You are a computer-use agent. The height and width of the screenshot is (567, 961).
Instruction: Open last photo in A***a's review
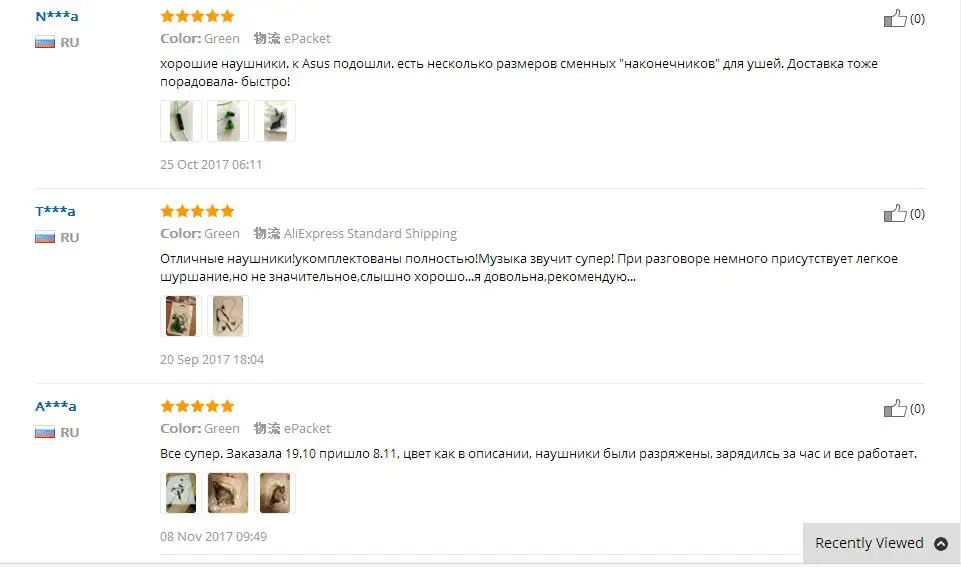pos(275,493)
